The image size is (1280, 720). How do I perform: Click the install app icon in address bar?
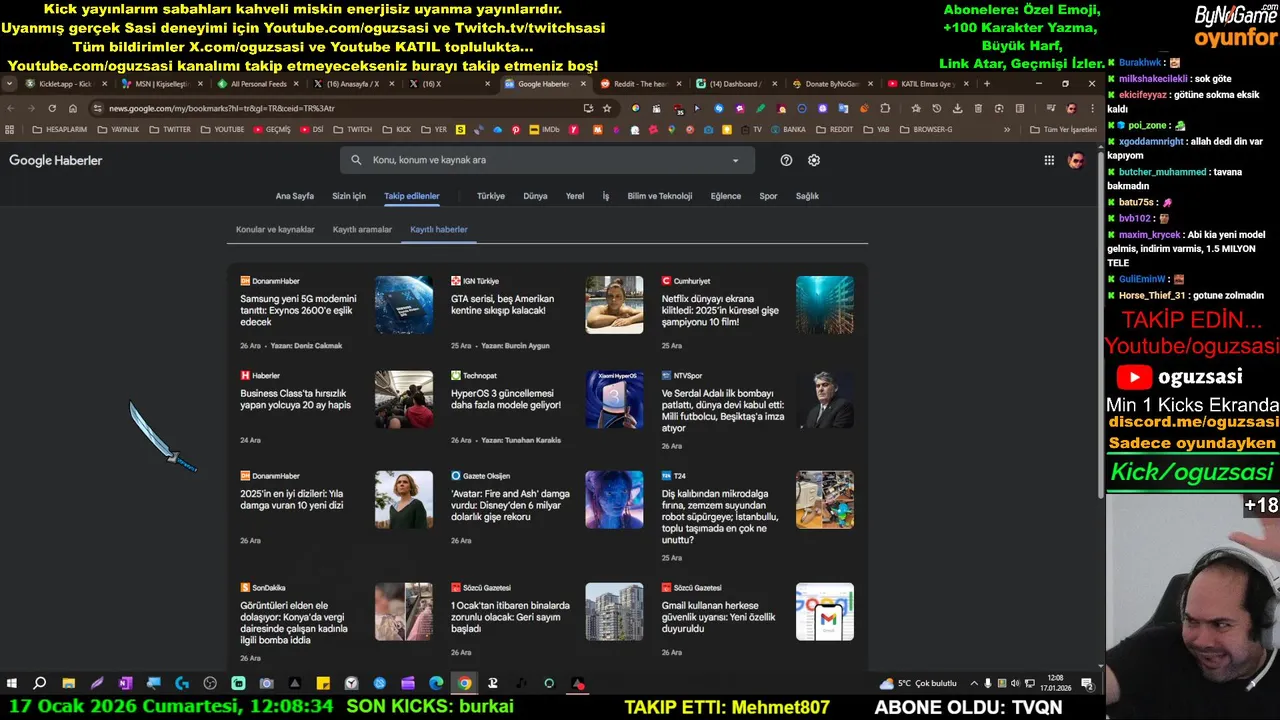pos(588,108)
